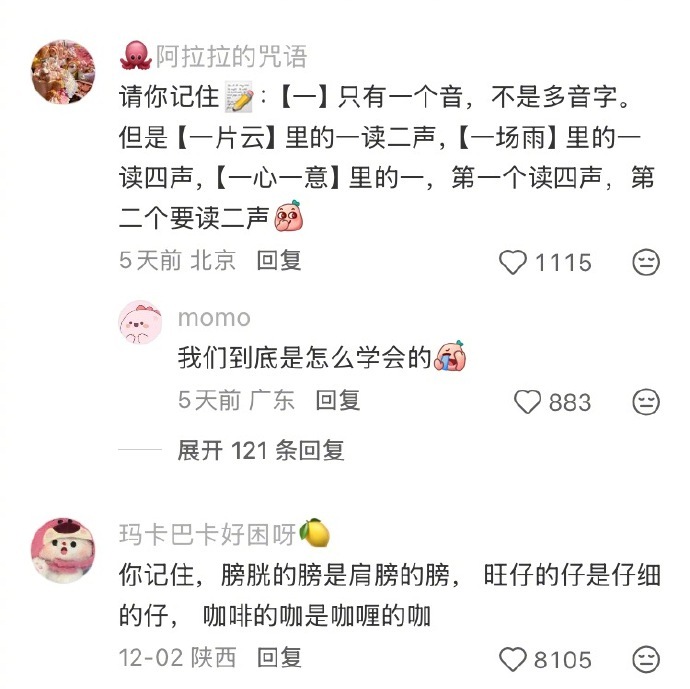Reply to 阿拉拉的咒语's comment via 回复

[279, 260]
